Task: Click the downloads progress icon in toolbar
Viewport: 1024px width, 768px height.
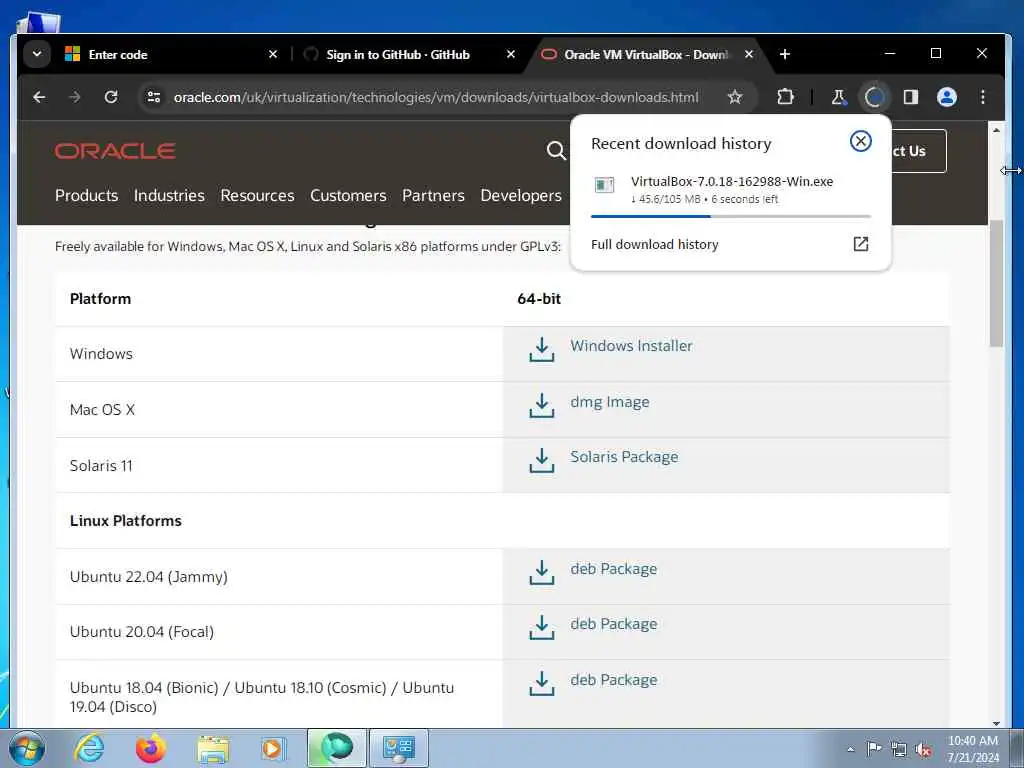Action: (874, 97)
